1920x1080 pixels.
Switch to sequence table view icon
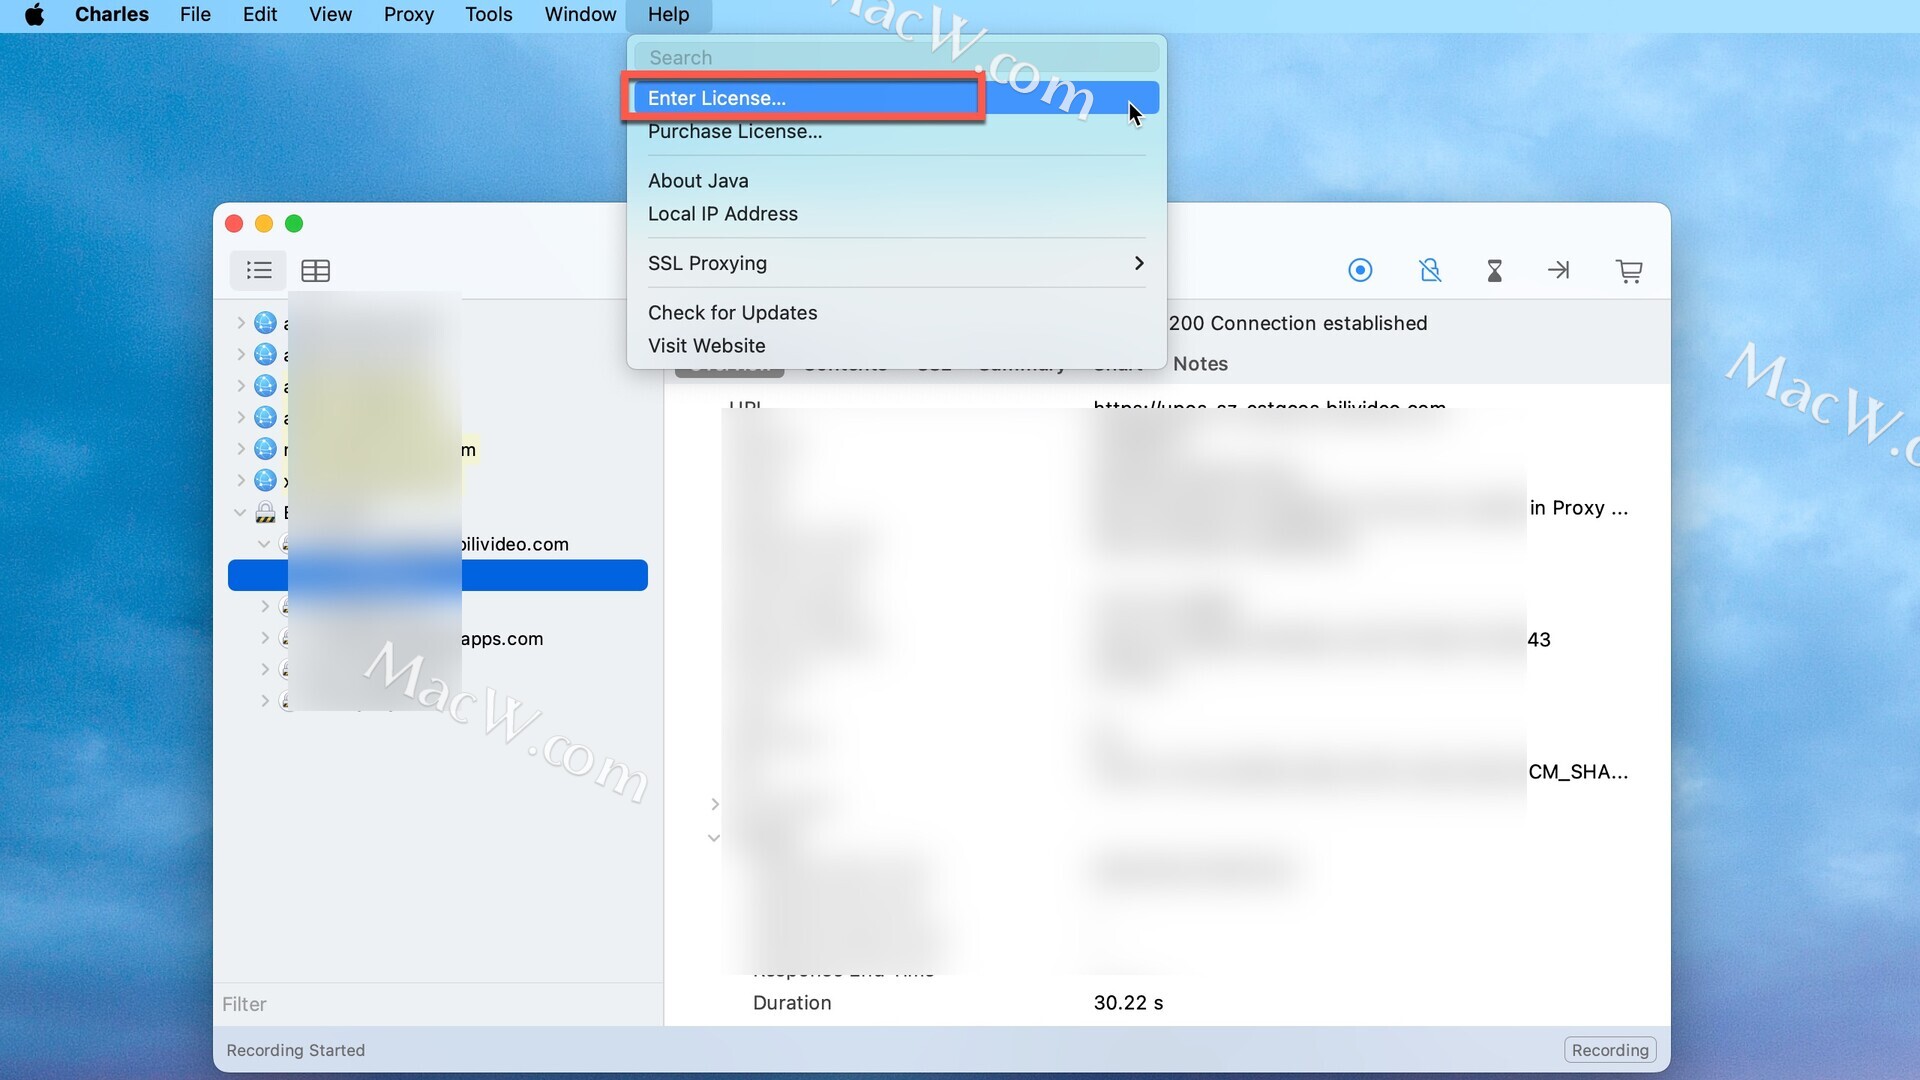coord(315,270)
